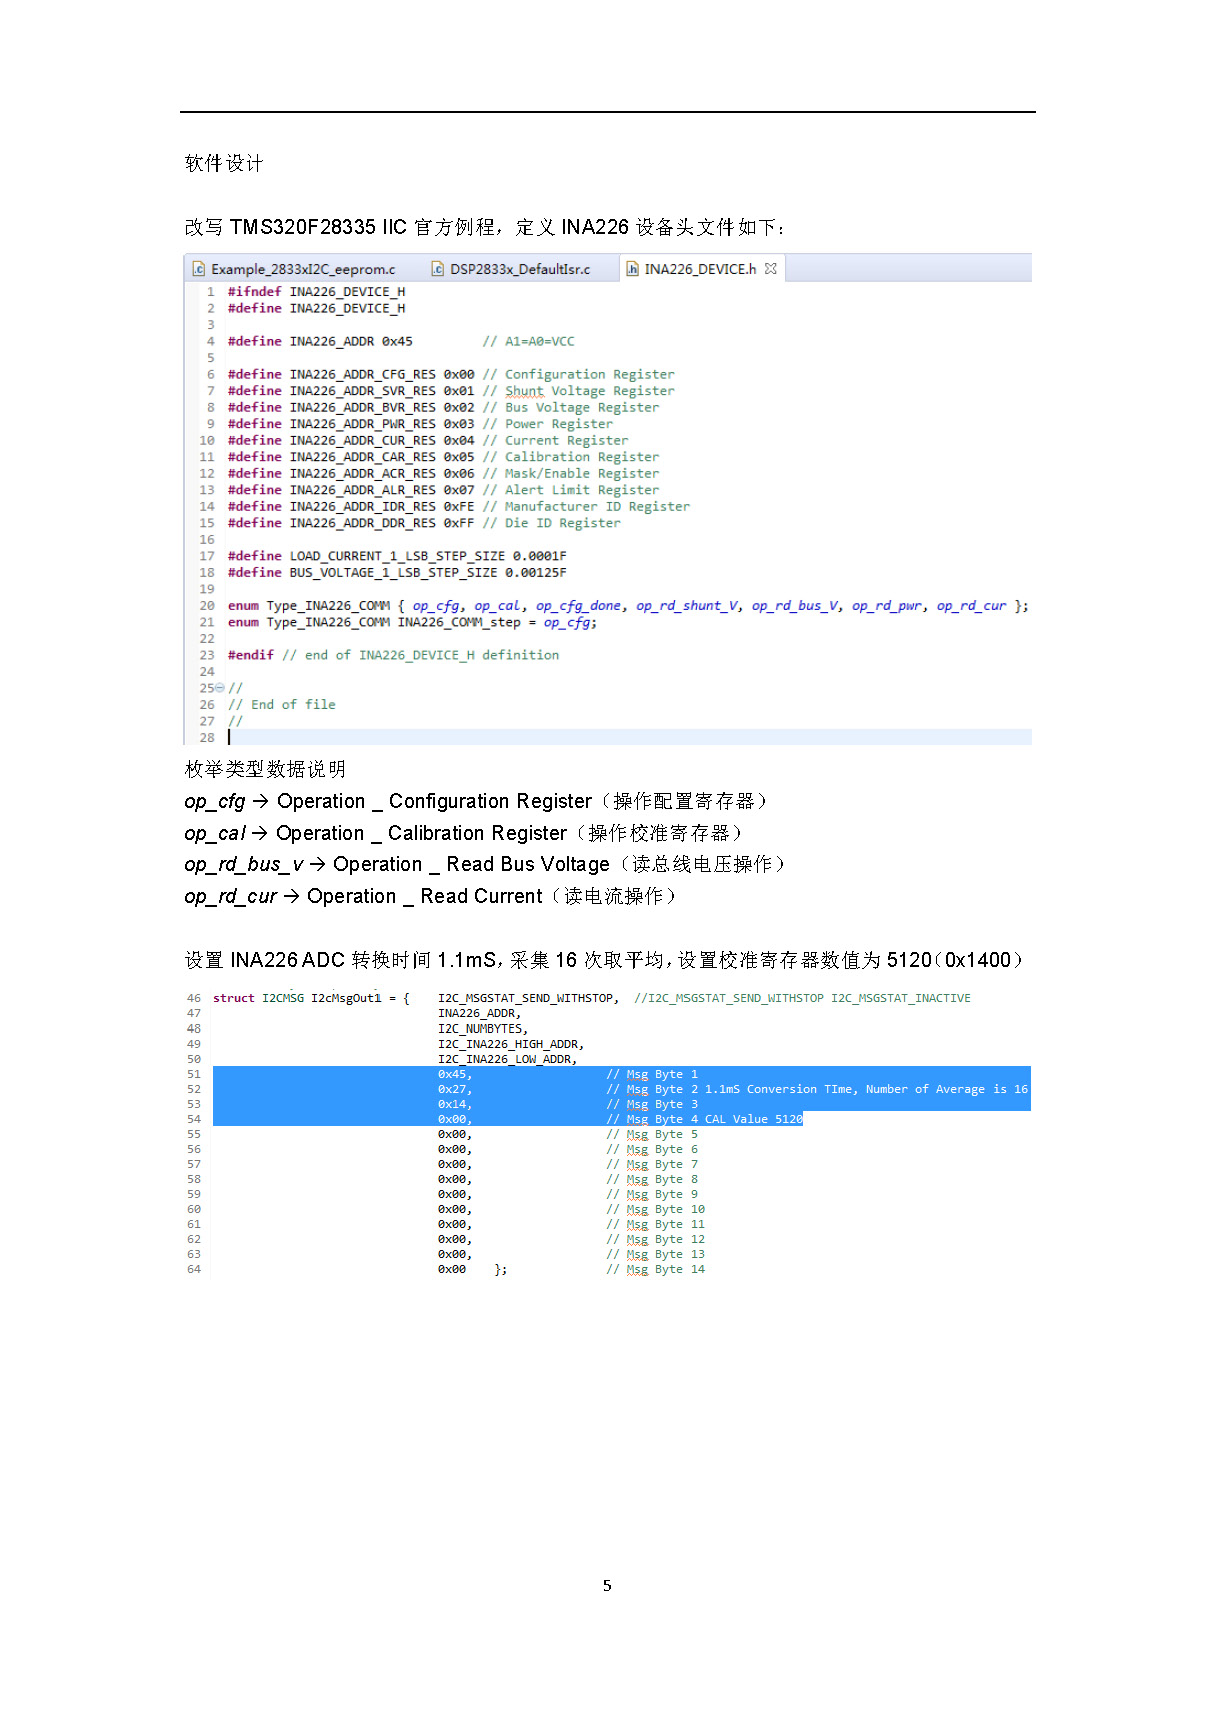Click the I2C_INA226_HIGH_ADDR entry
The width and height of the screenshot is (1216, 1720).
pyautogui.click(x=511, y=1044)
